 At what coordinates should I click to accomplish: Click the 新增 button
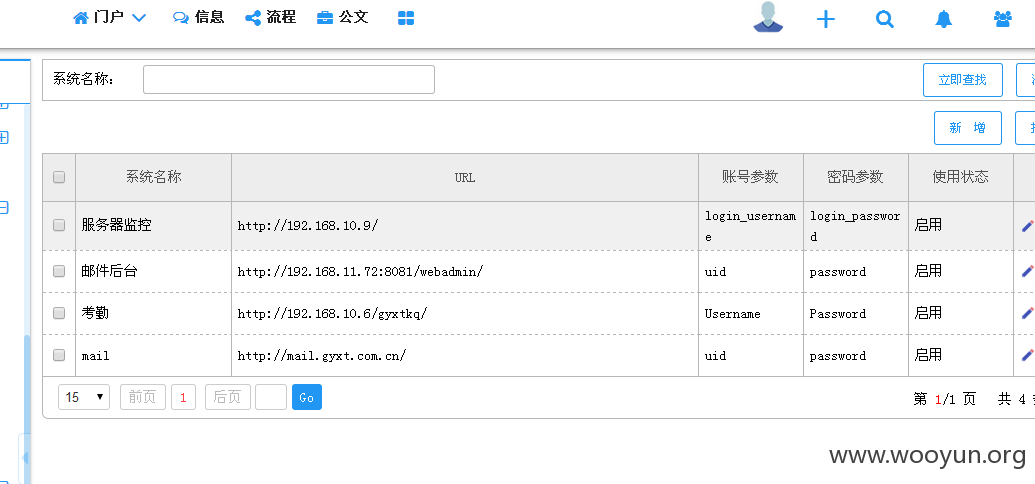968,128
